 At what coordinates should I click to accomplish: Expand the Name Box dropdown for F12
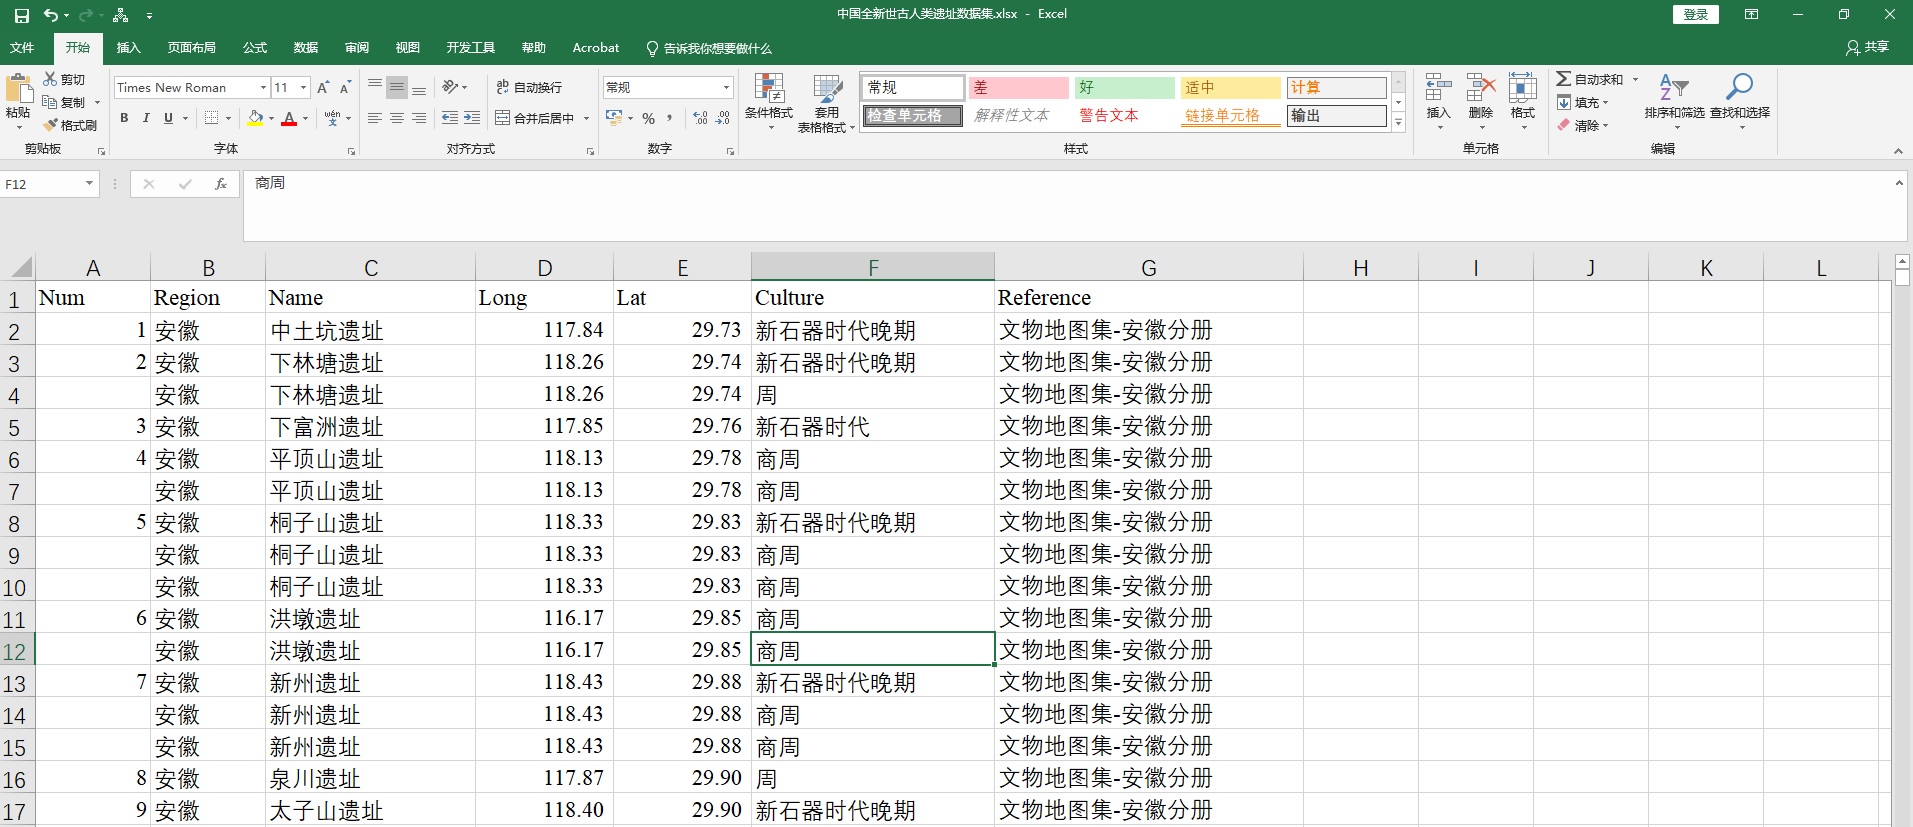coord(89,184)
